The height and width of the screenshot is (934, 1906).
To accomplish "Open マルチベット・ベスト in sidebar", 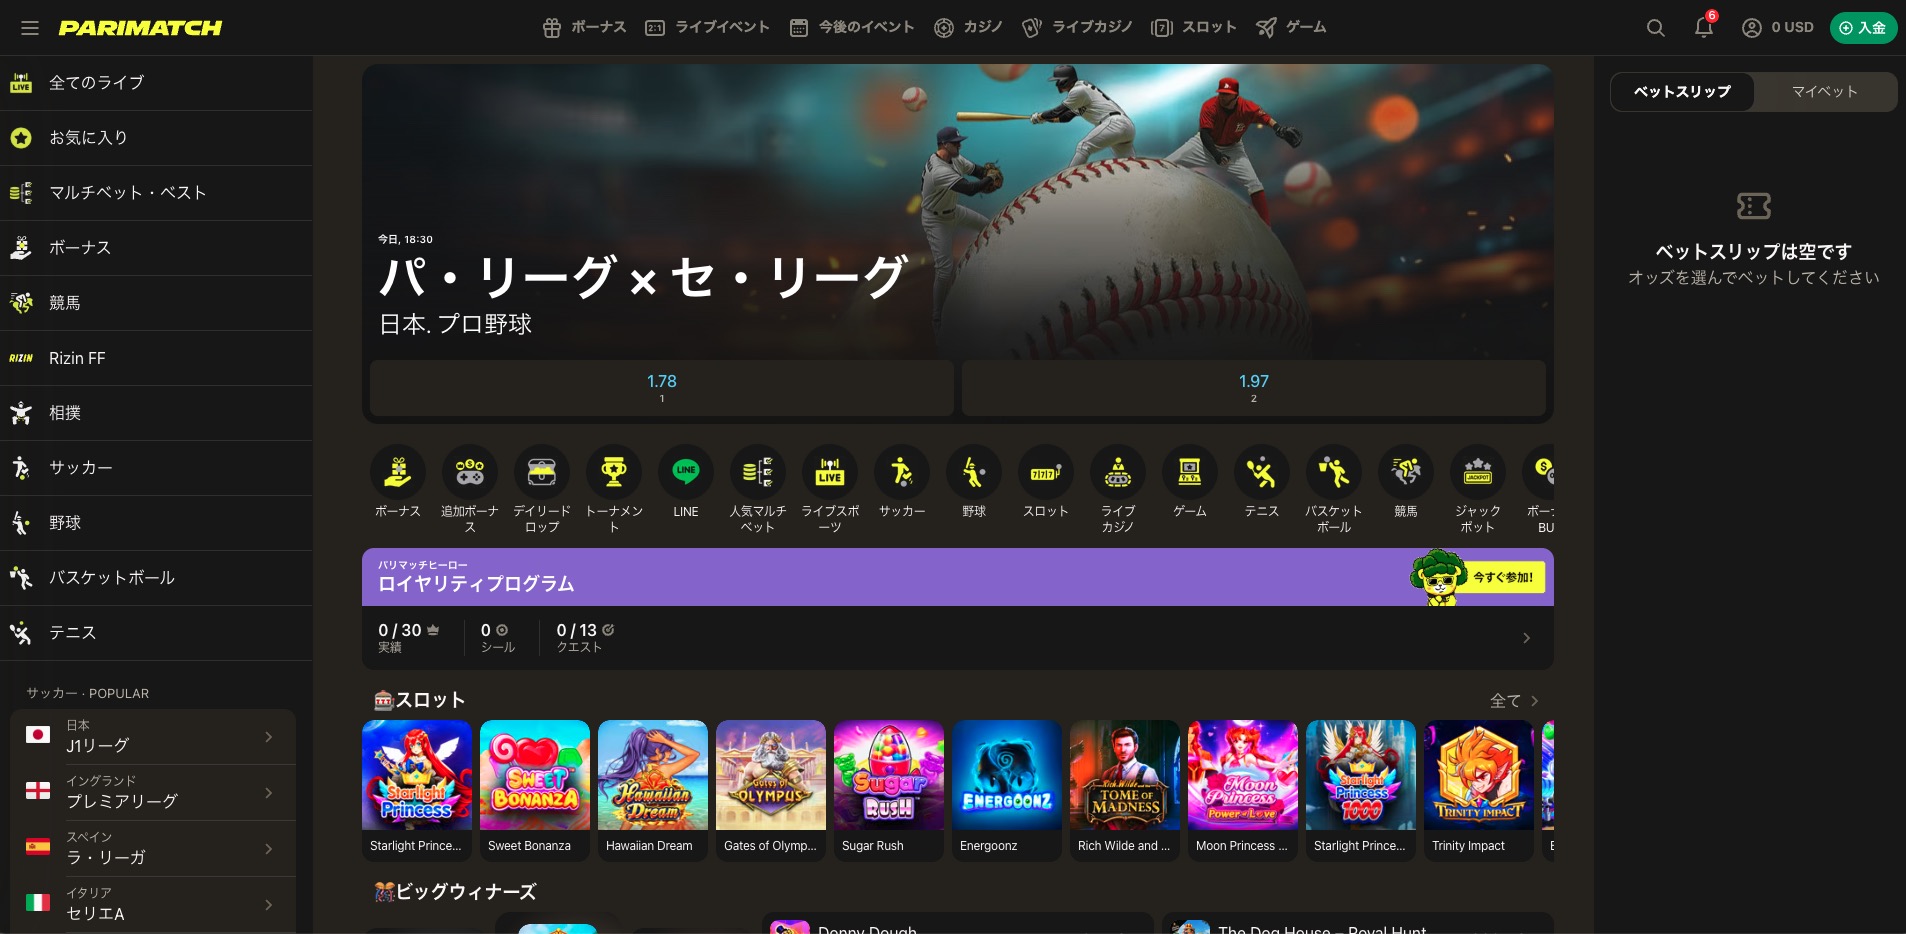I will 156,193.
